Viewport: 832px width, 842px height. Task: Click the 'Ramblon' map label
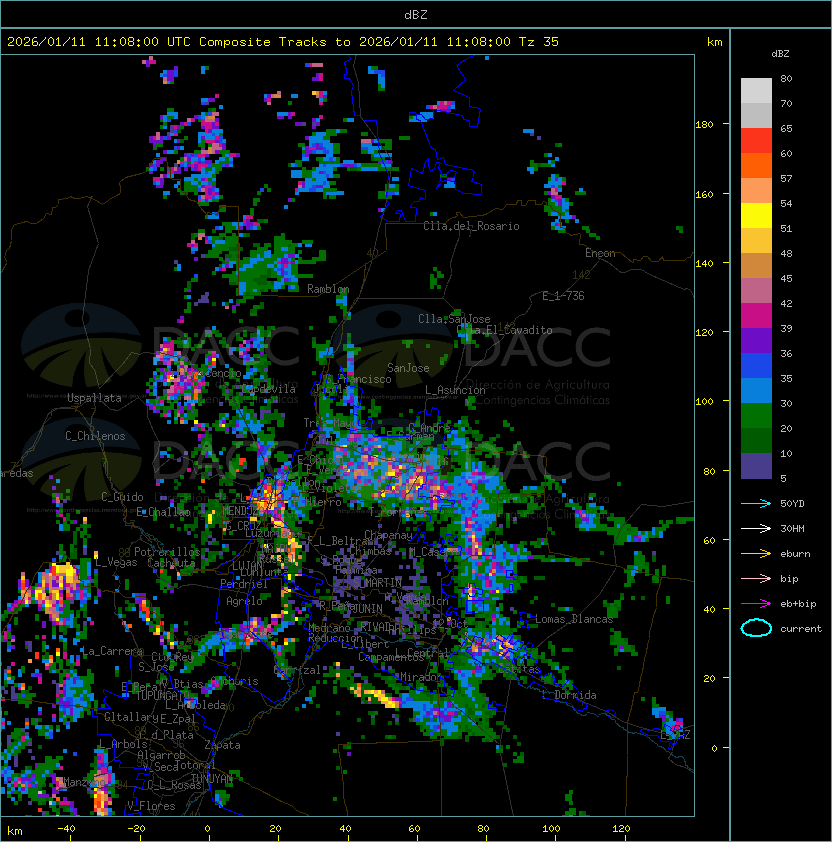click(x=328, y=289)
